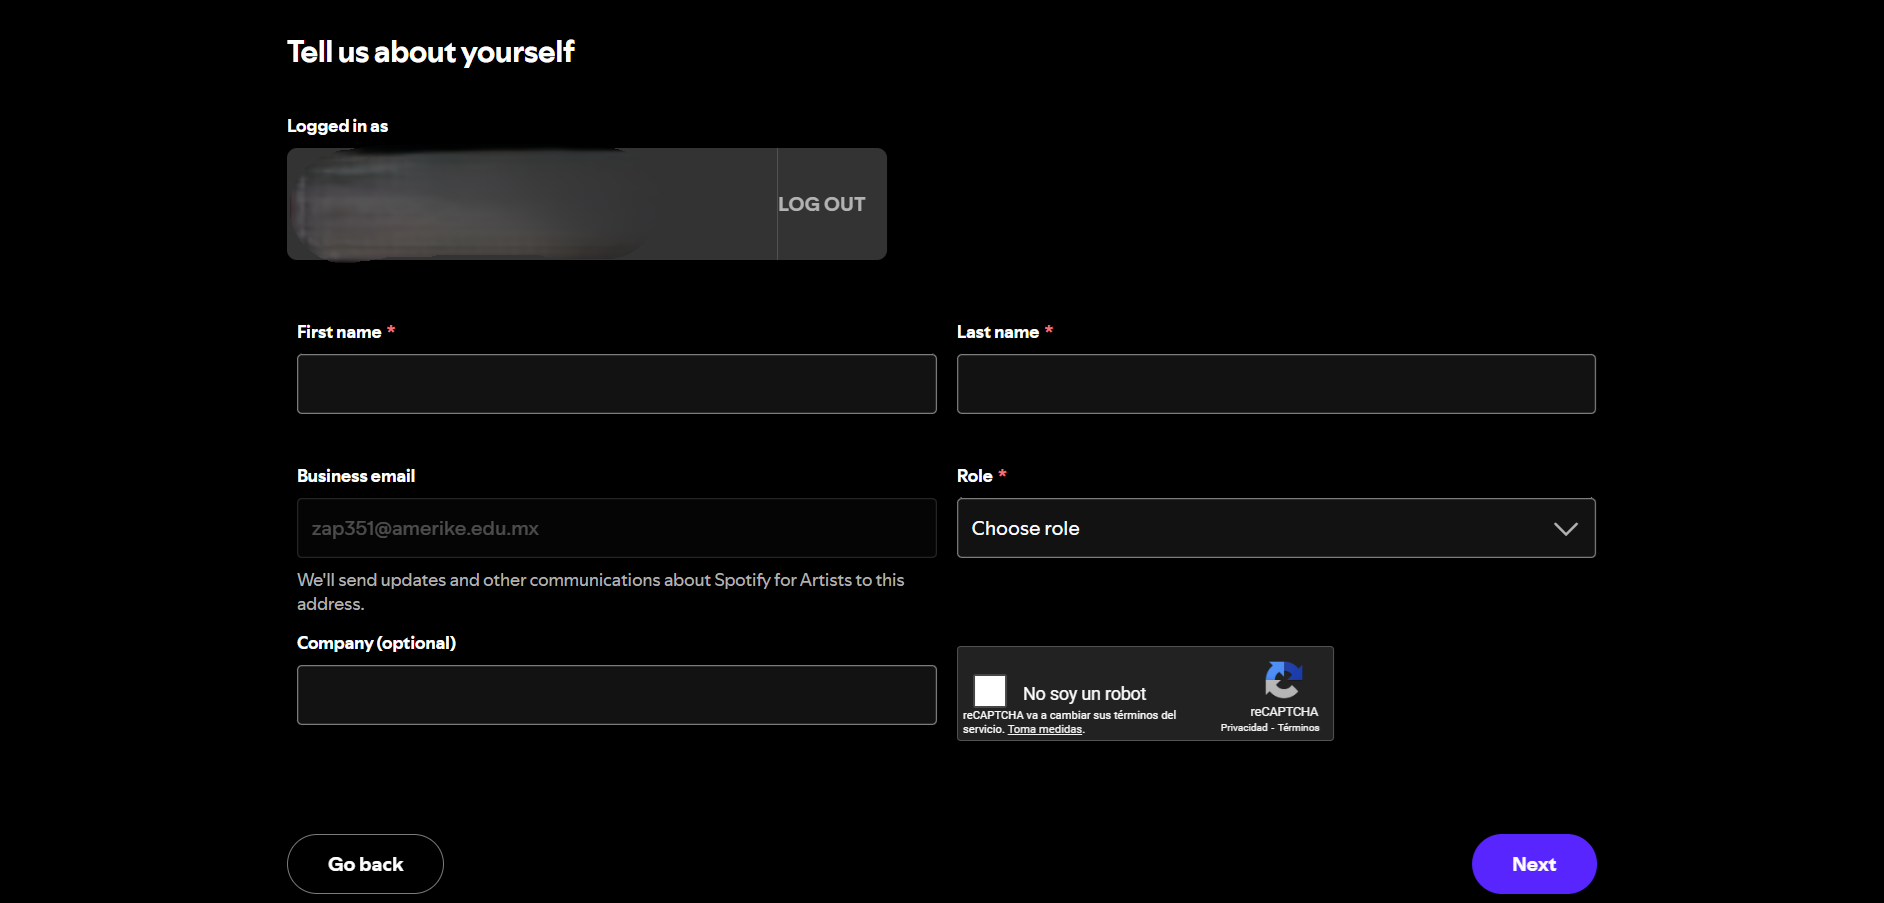Click the "First name" field label
1884x903 pixels.
coord(339,332)
